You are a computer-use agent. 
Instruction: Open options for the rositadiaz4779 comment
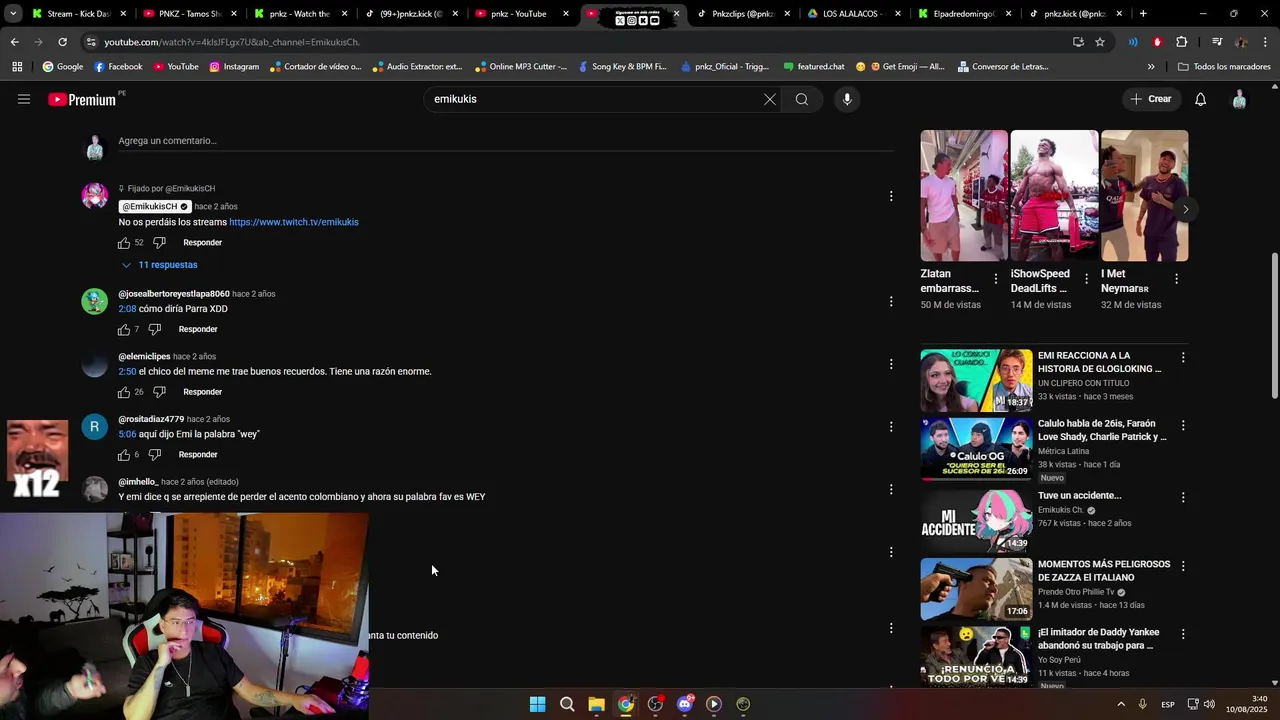click(891, 427)
